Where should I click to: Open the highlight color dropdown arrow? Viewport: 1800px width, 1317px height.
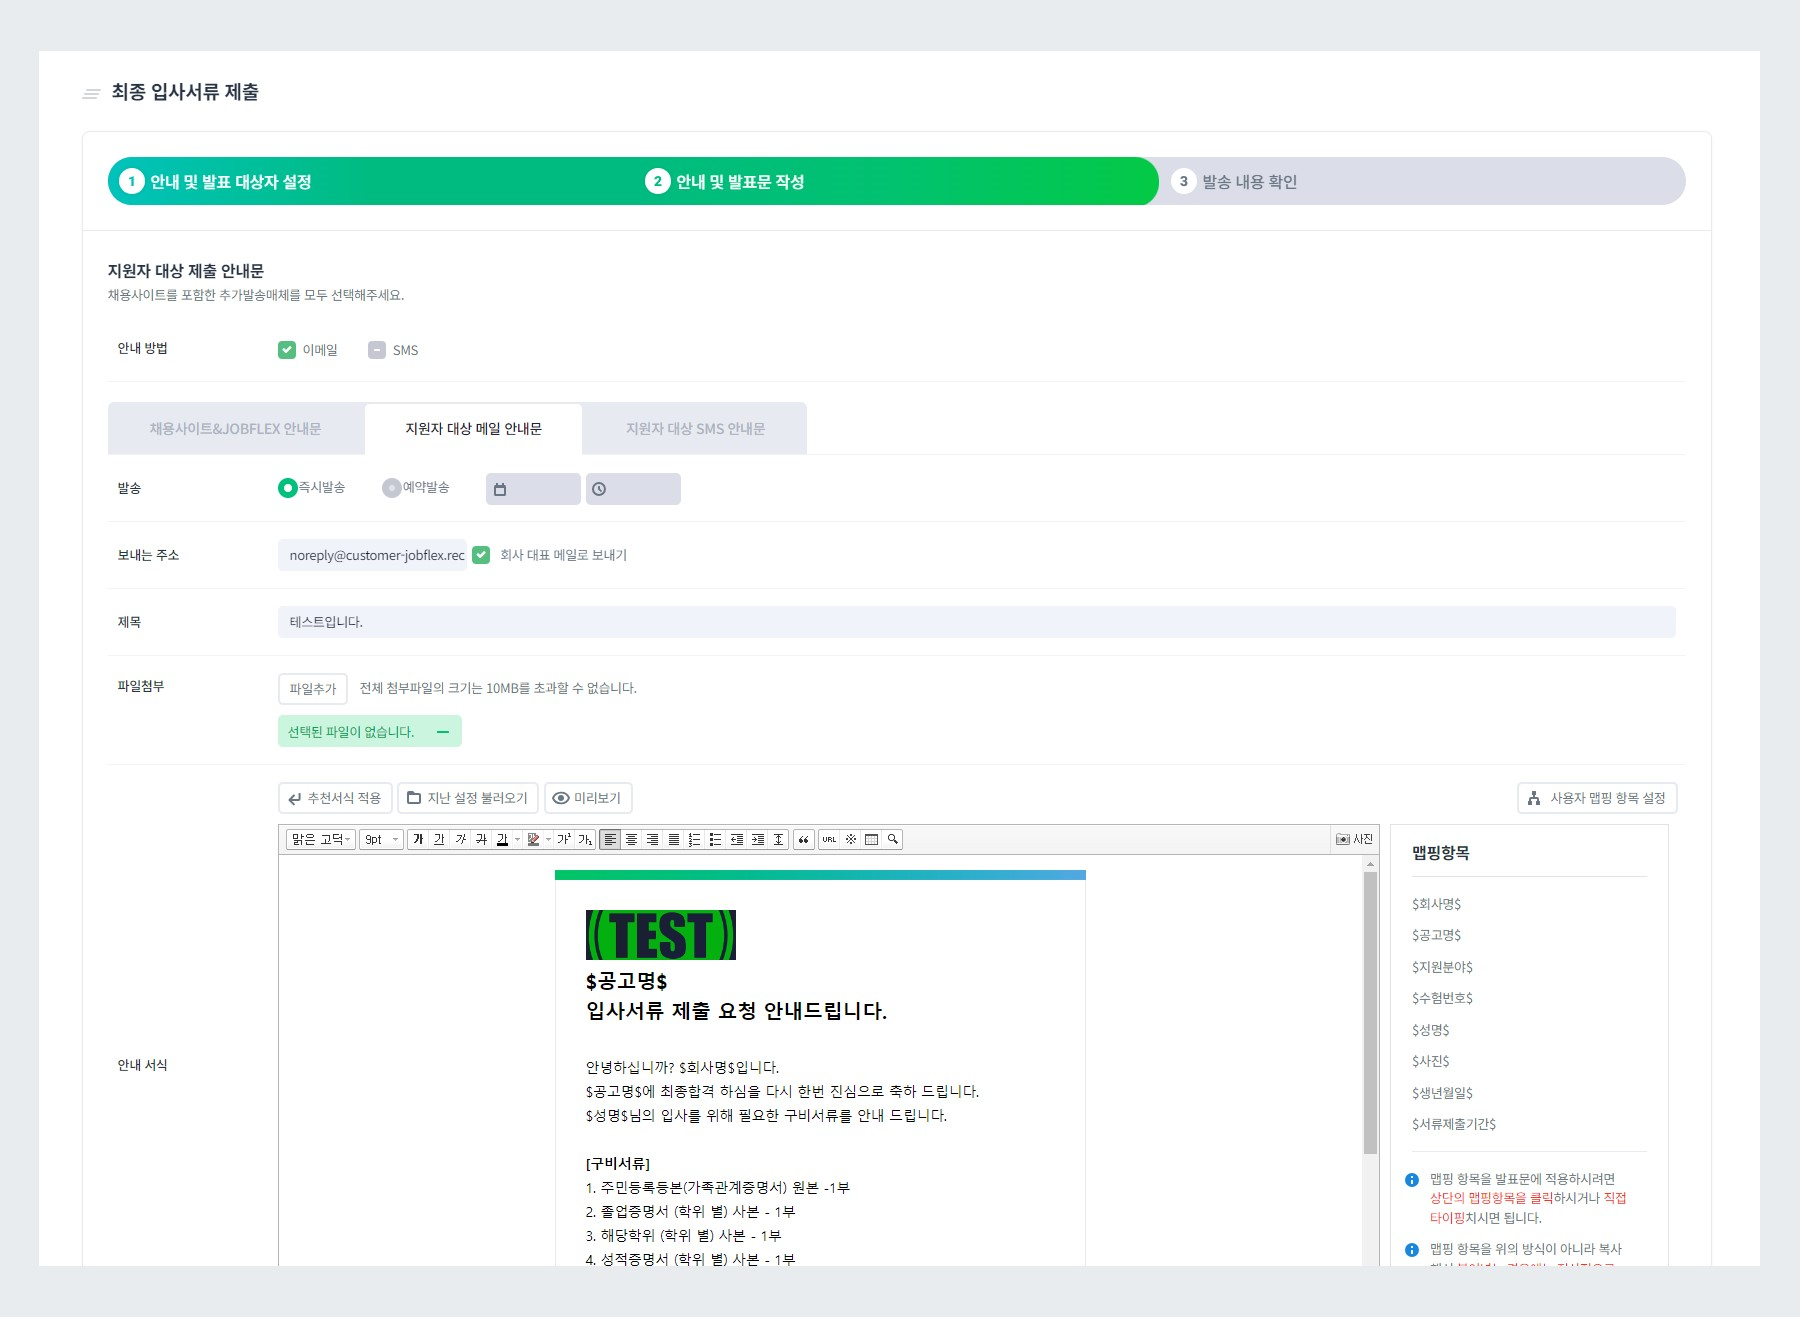tap(546, 839)
